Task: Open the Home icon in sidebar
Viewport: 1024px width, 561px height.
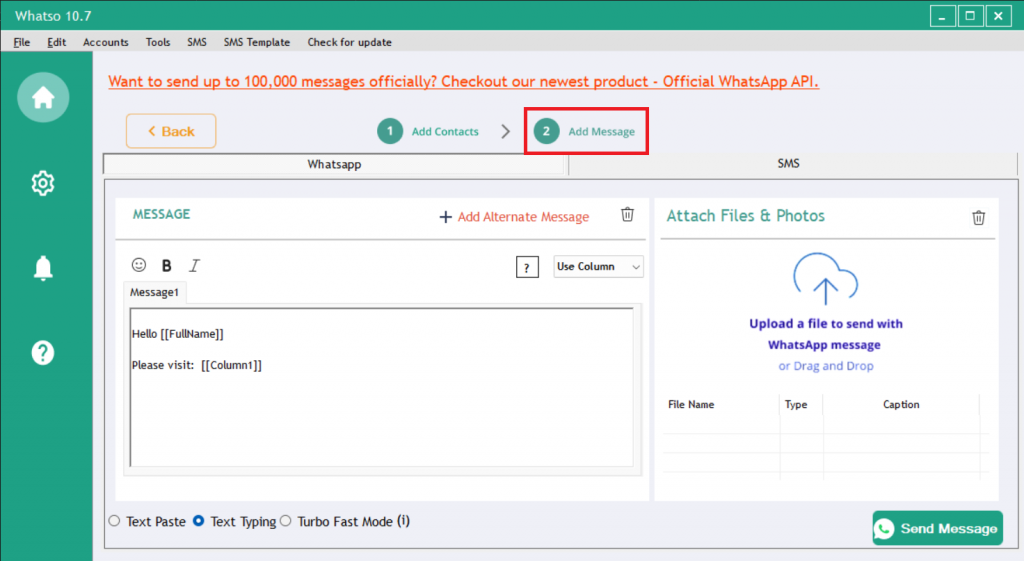Action: (43, 97)
